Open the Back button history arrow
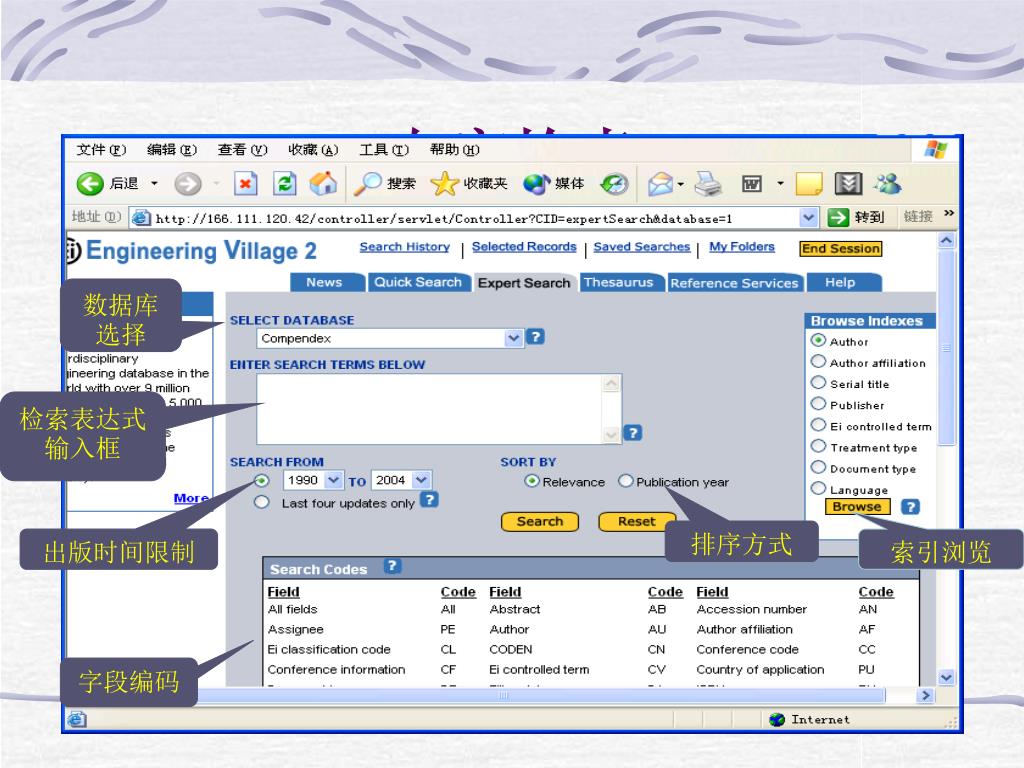 (154, 184)
